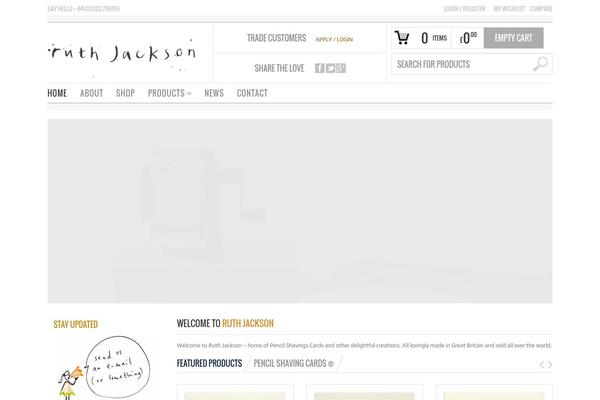Click the Trade Customers label
600x400 pixels.
pyautogui.click(x=277, y=38)
